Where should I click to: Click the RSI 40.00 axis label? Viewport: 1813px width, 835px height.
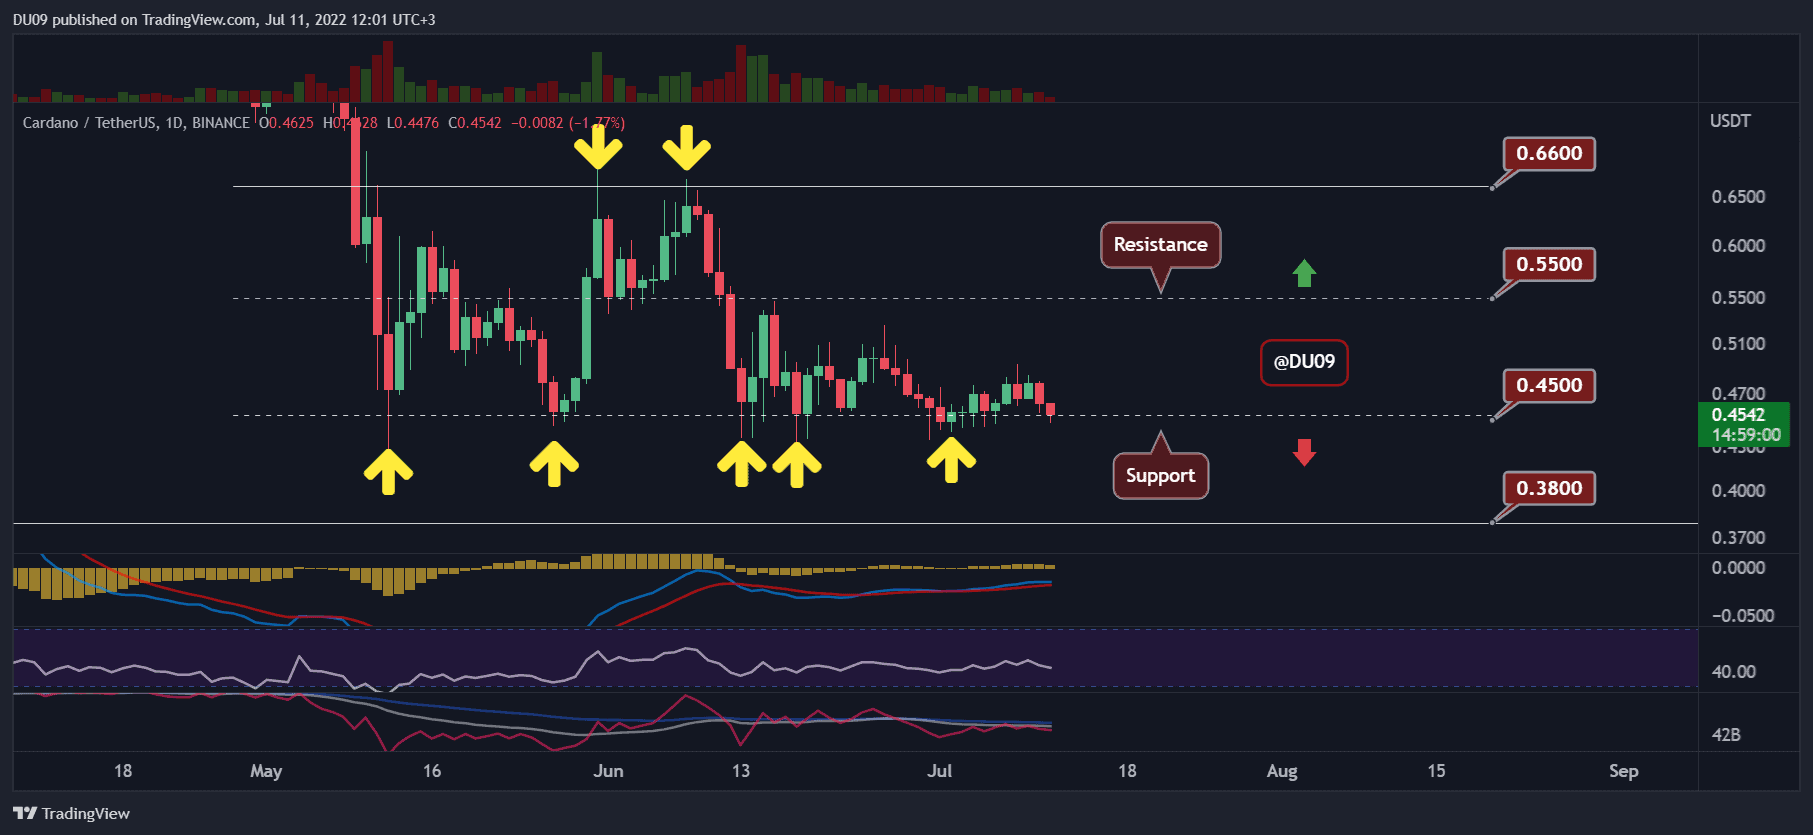pos(1734,672)
